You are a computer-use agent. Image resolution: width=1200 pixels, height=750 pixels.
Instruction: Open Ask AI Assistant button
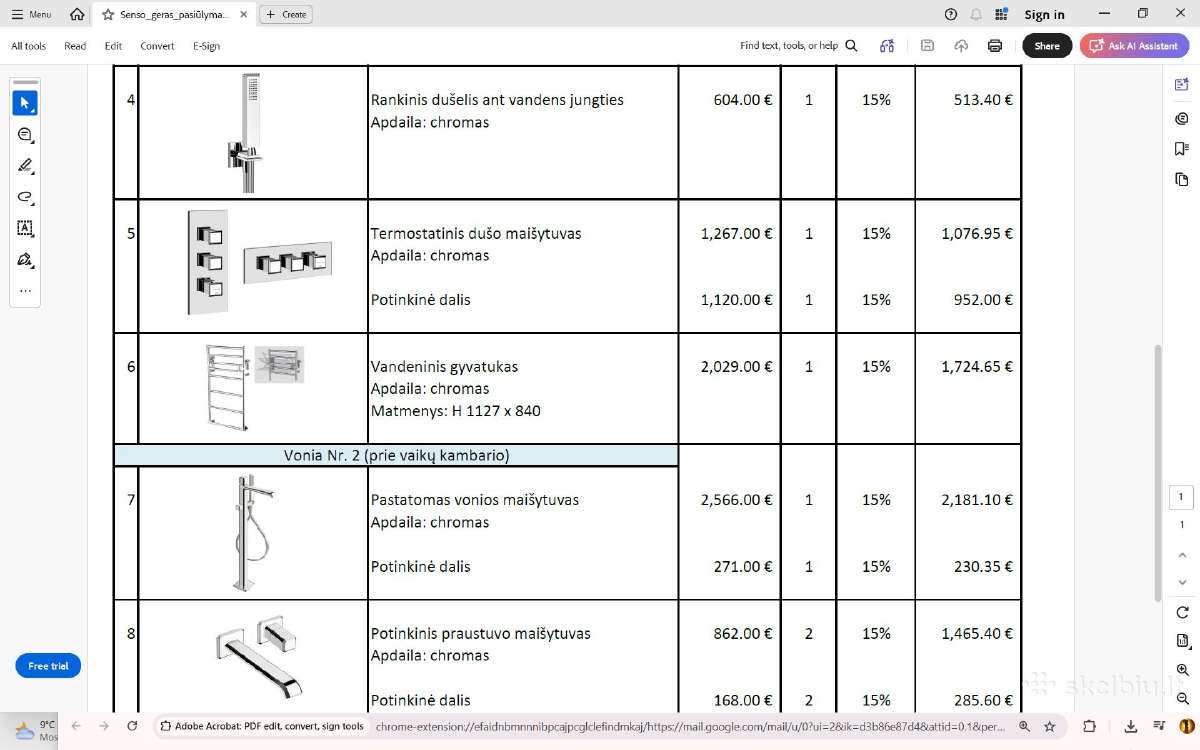(x=1134, y=46)
